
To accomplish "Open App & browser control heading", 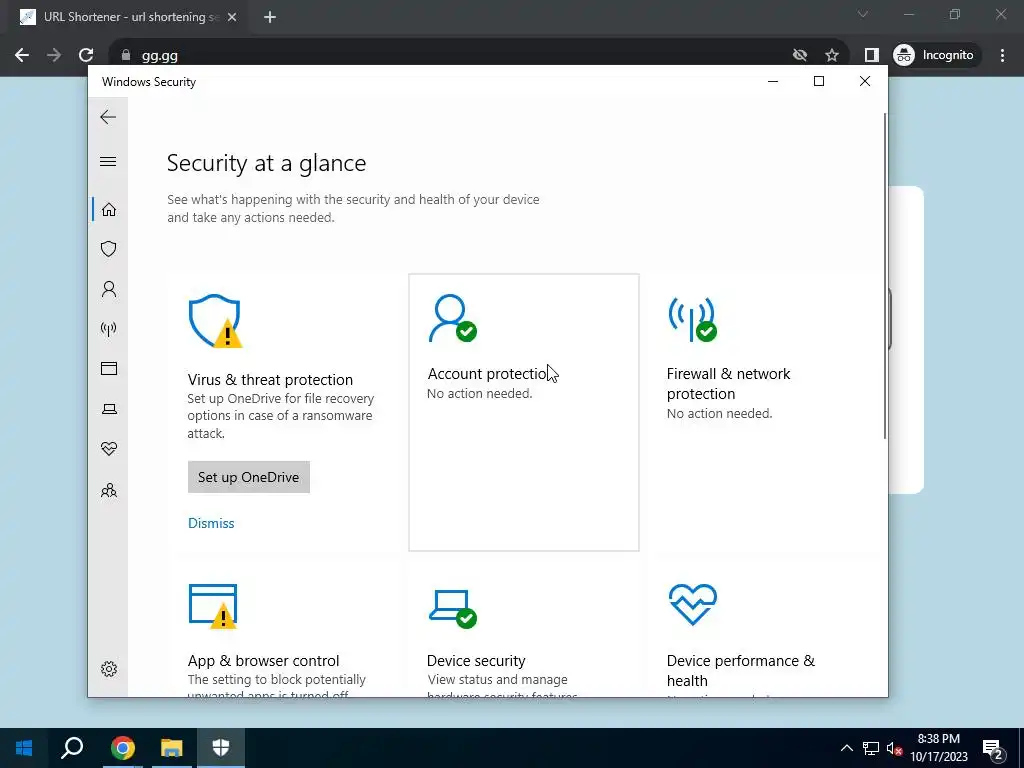I will tap(263, 660).
